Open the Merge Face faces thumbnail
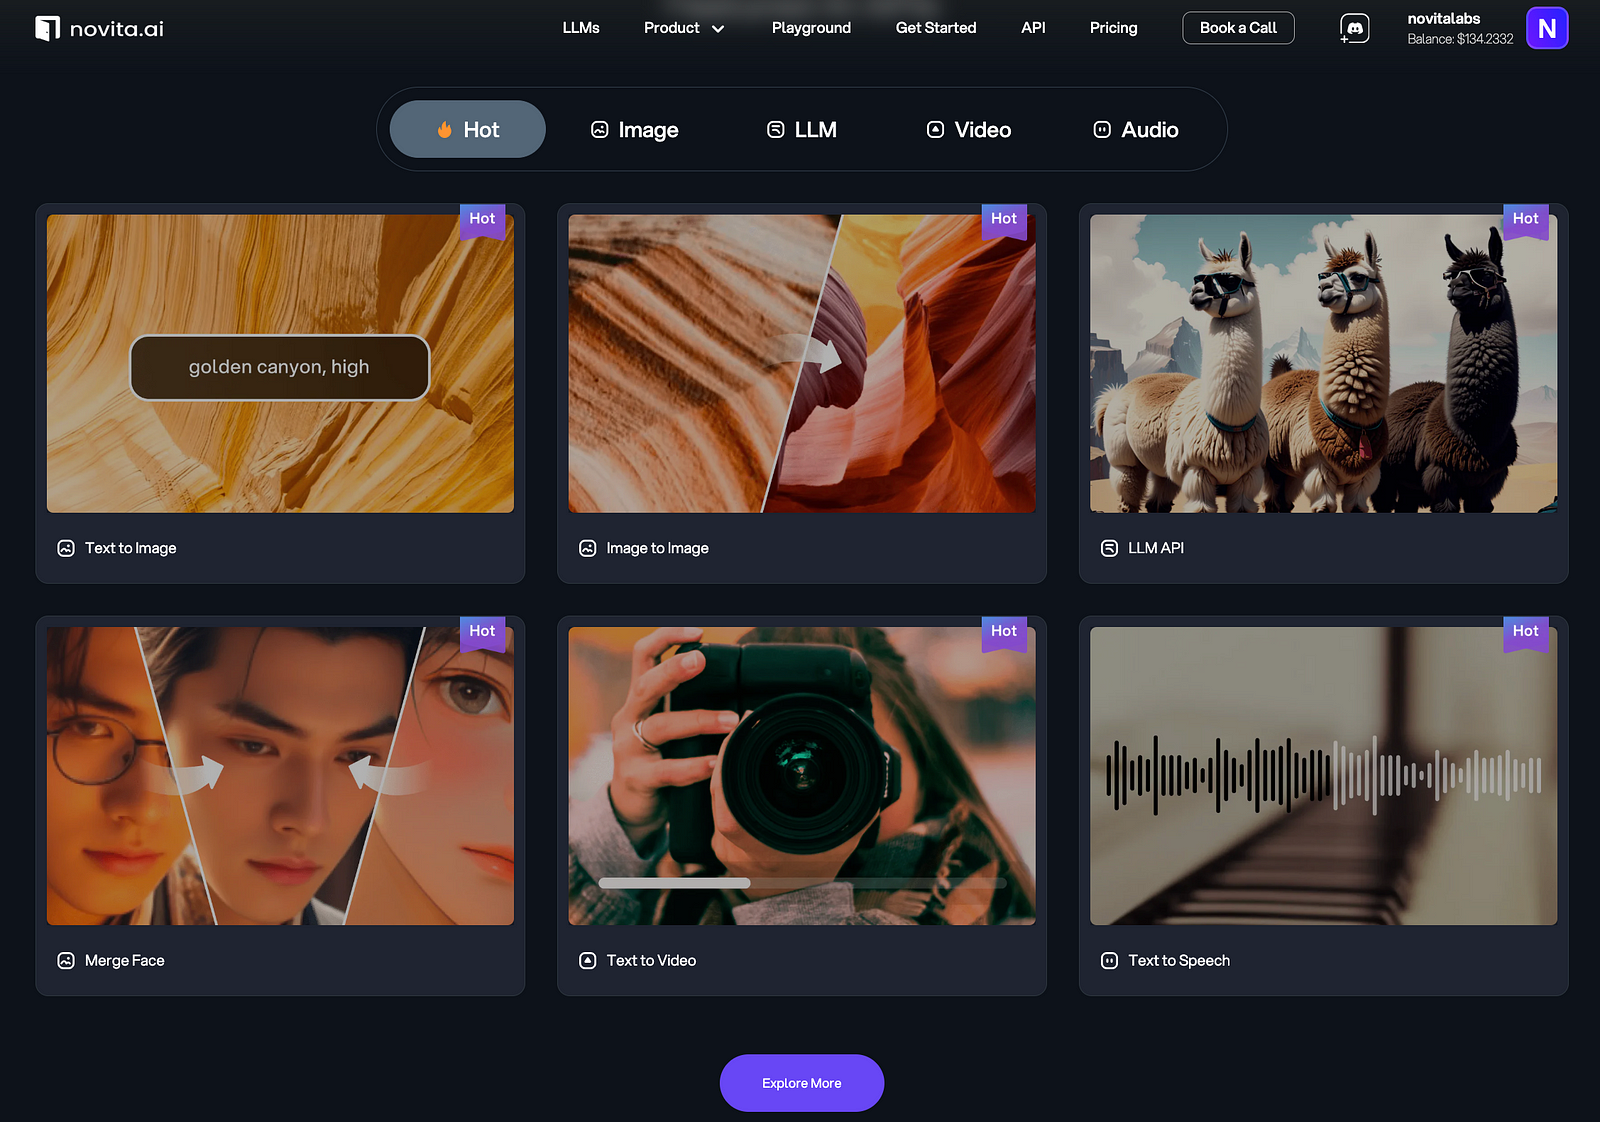 point(280,776)
